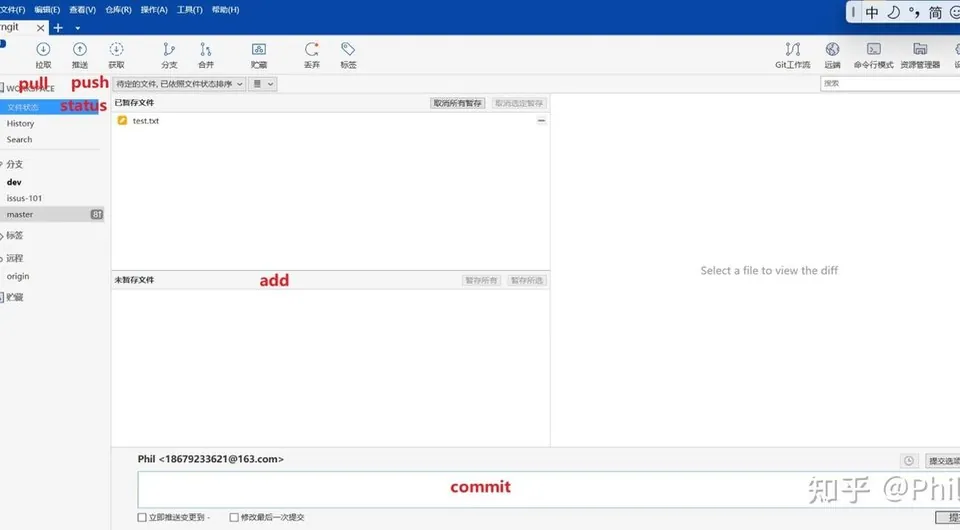Click the 丢弃 (discard) toolbar icon
960x530 pixels.
click(x=312, y=54)
